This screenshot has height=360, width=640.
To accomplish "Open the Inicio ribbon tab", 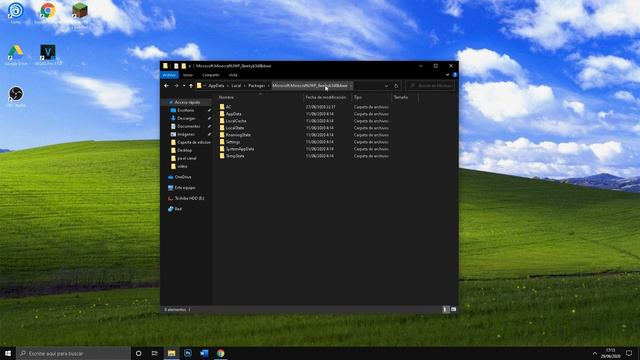I will click(x=188, y=75).
